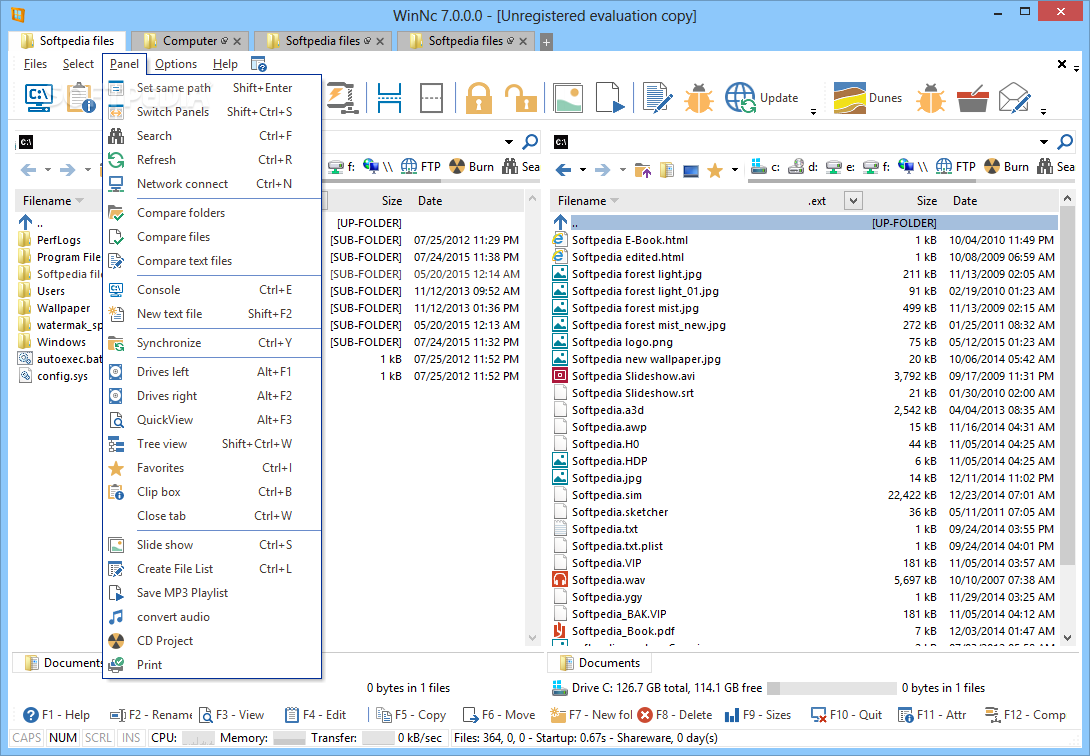Select Softpedia Slideshow.avi file row
The width and height of the screenshot is (1090, 756).
click(x=805, y=376)
